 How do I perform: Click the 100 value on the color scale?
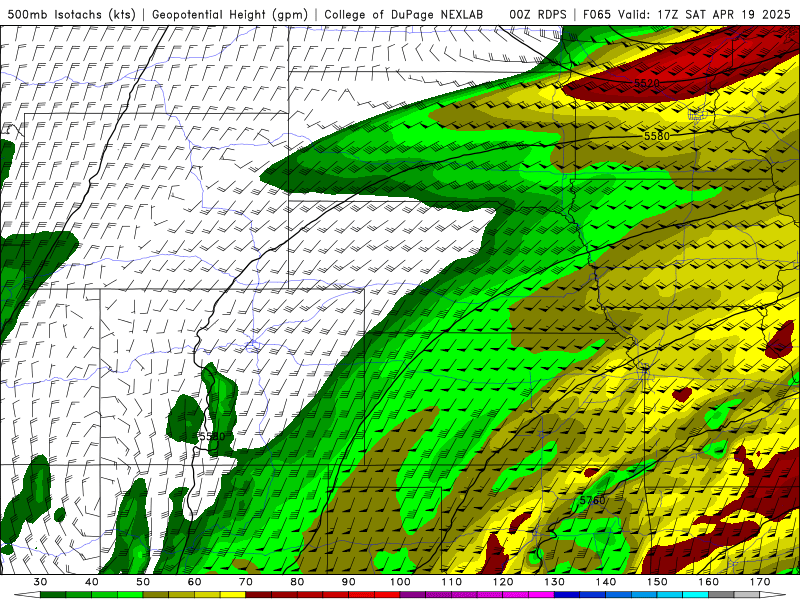tap(400, 582)
